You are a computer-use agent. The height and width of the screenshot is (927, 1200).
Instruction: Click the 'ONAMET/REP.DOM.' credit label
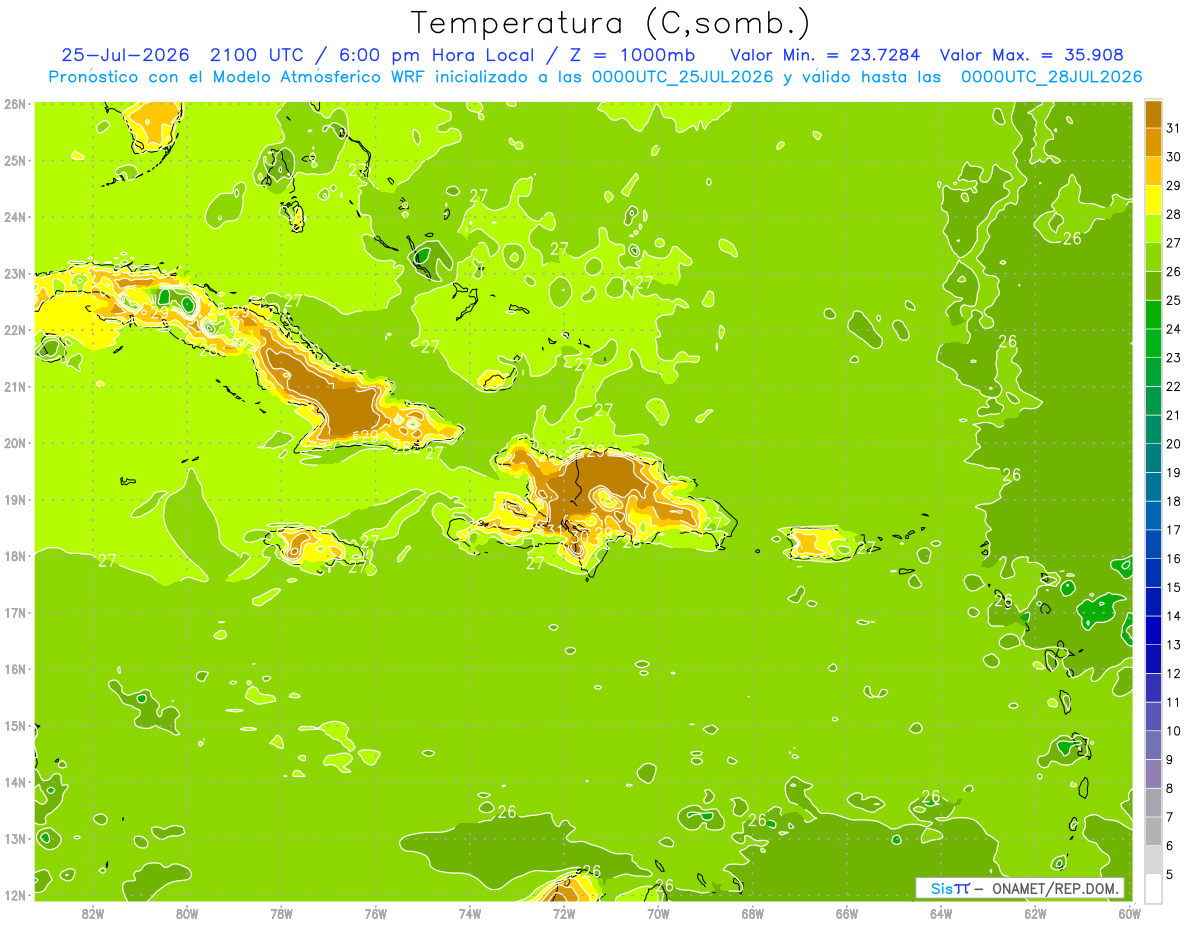pos(1057,888)
